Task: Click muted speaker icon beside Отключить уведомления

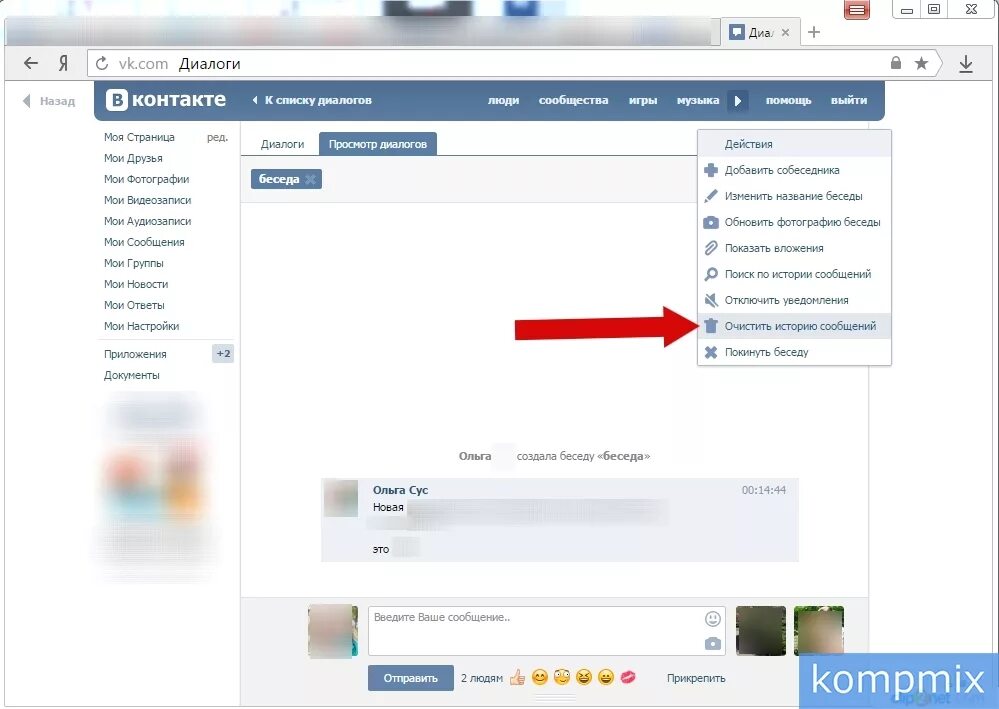Action: click(x=711, y=300)
